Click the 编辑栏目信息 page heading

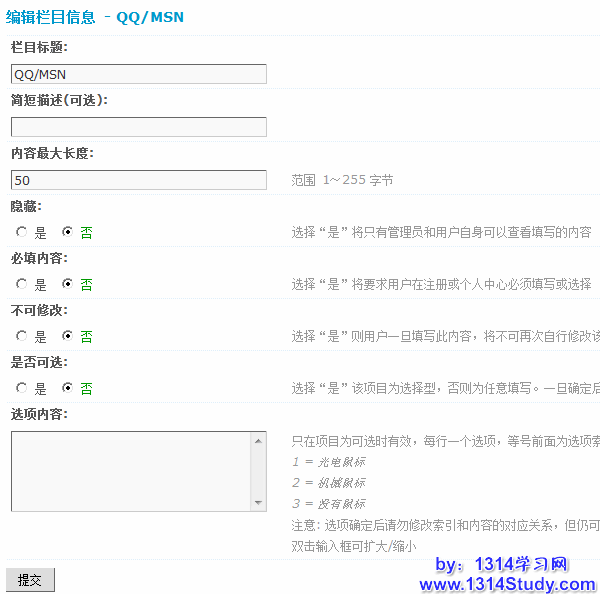point(51,17)
